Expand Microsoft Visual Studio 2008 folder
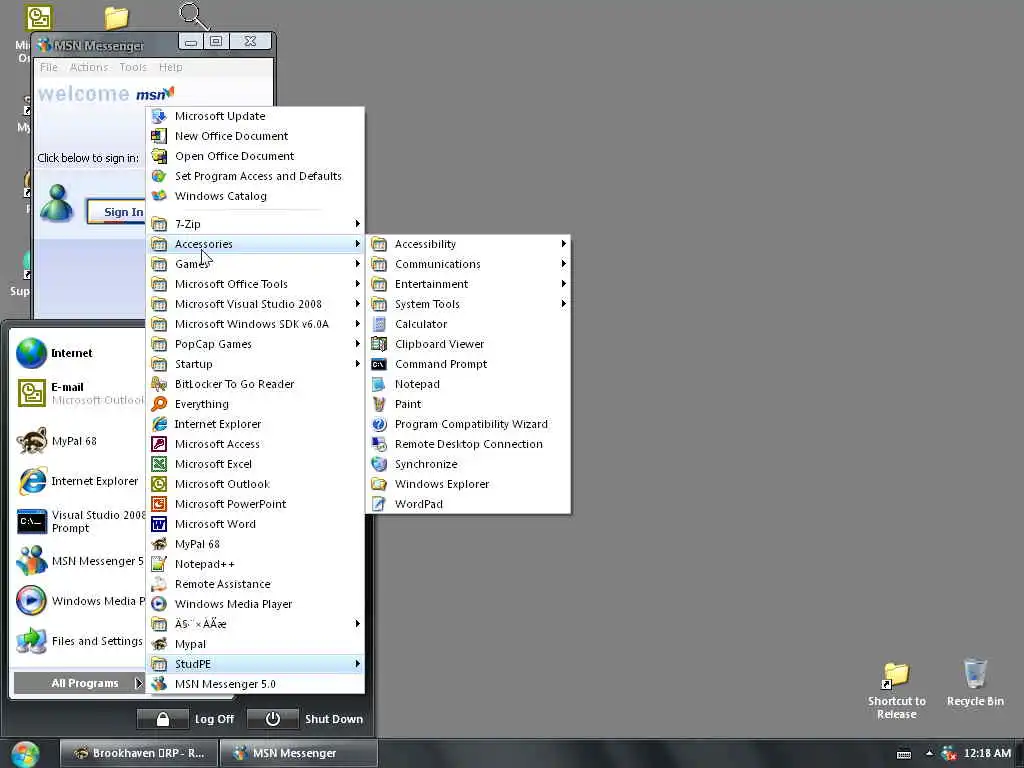 255,304
